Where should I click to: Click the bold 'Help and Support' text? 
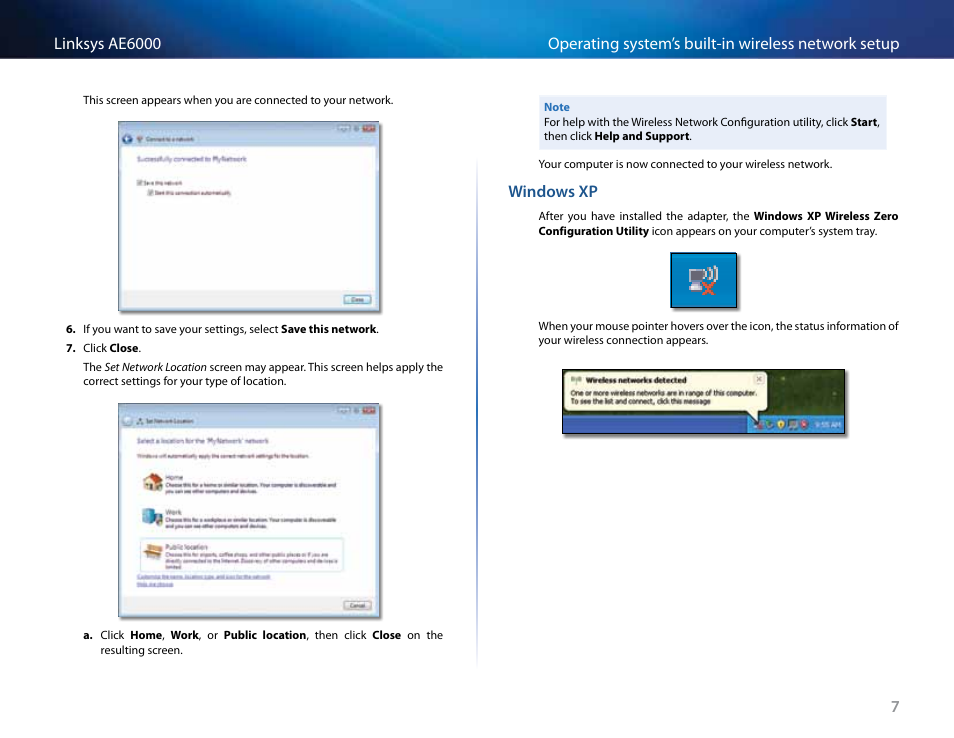[642, 136]
